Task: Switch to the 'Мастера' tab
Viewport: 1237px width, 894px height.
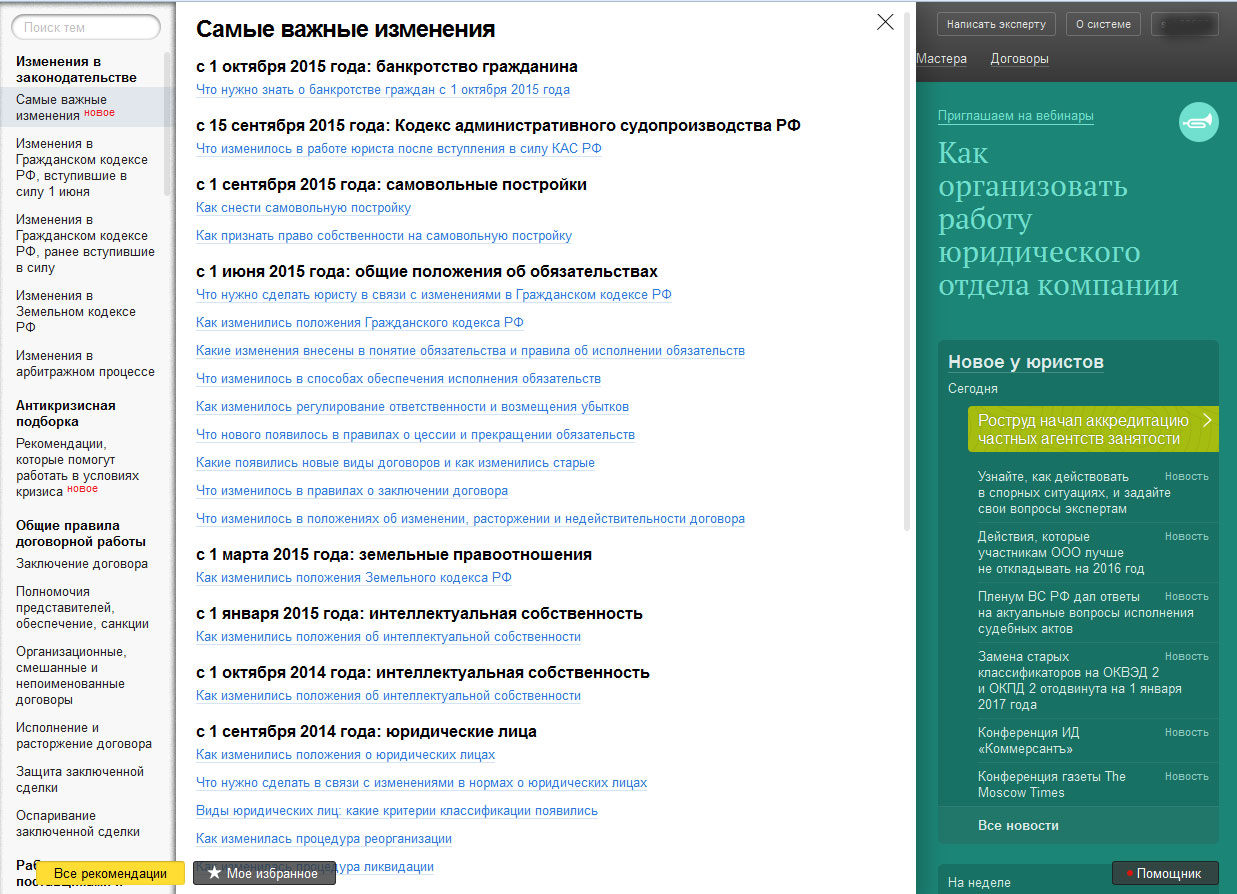Action: pos(942,59)
